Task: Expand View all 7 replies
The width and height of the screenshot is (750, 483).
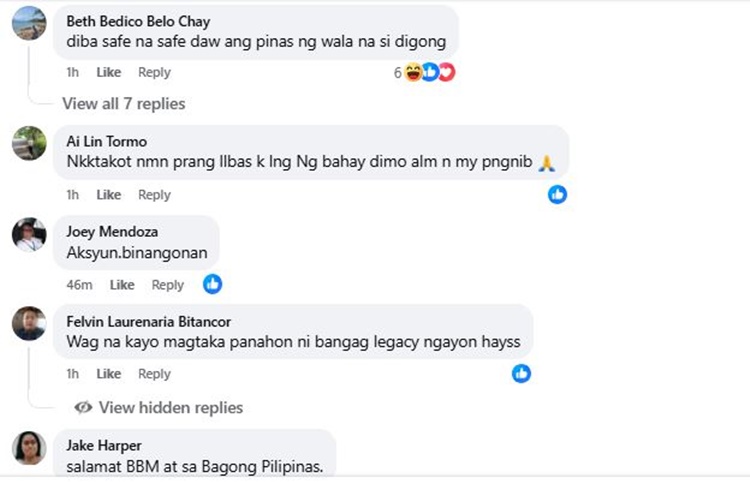Action: click(x=123, y=104)
